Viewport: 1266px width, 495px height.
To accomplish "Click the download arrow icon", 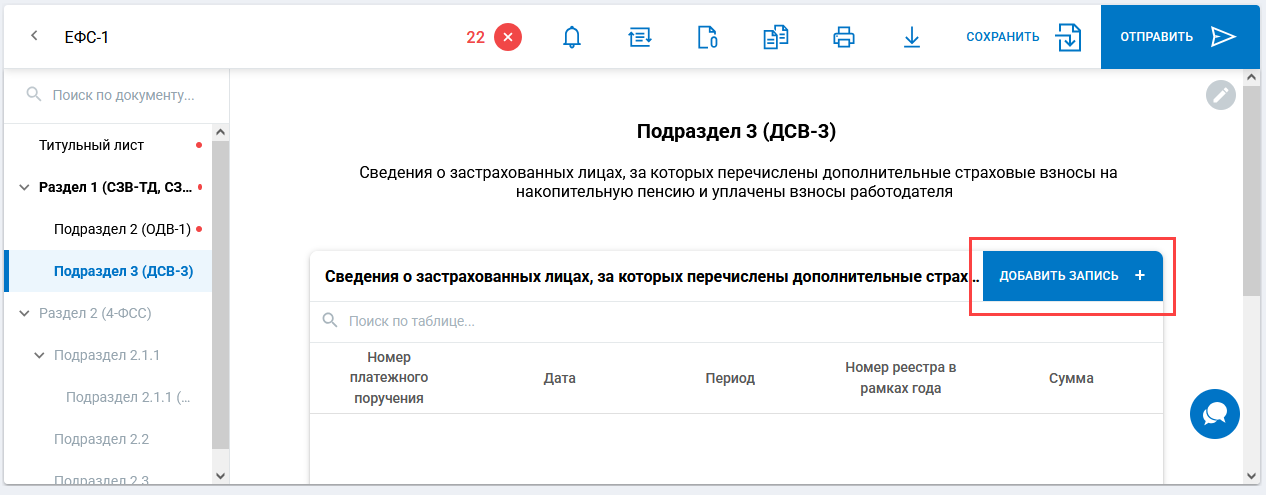I will tap(911, 37).
